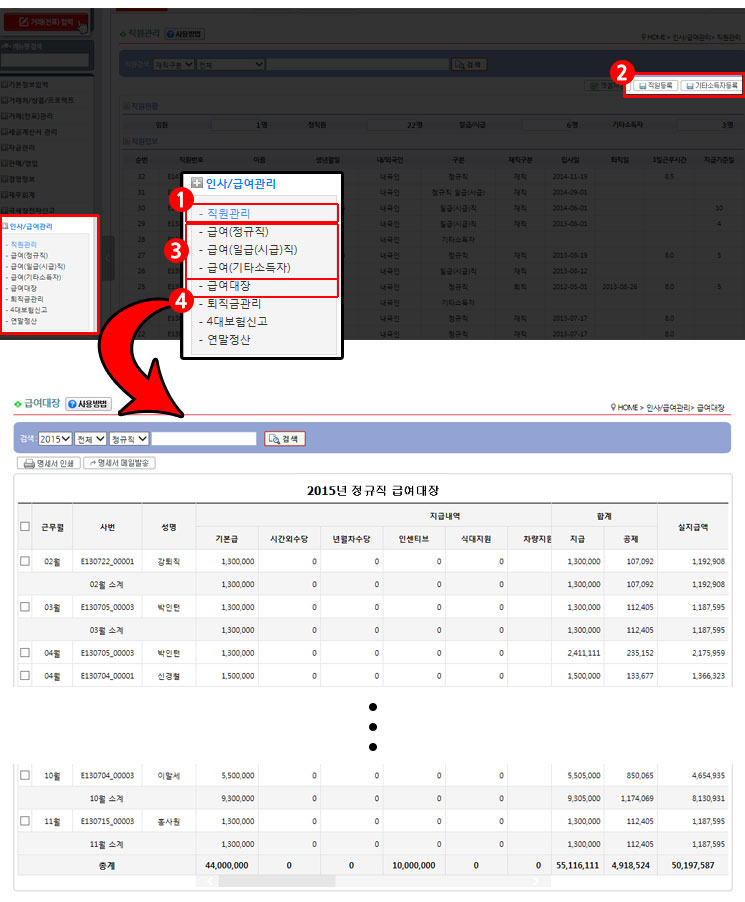The width and height of the screenshot is (745, 902).
Task: Open 직원관리 in the enlarged menu
Action: coord(224,213)
